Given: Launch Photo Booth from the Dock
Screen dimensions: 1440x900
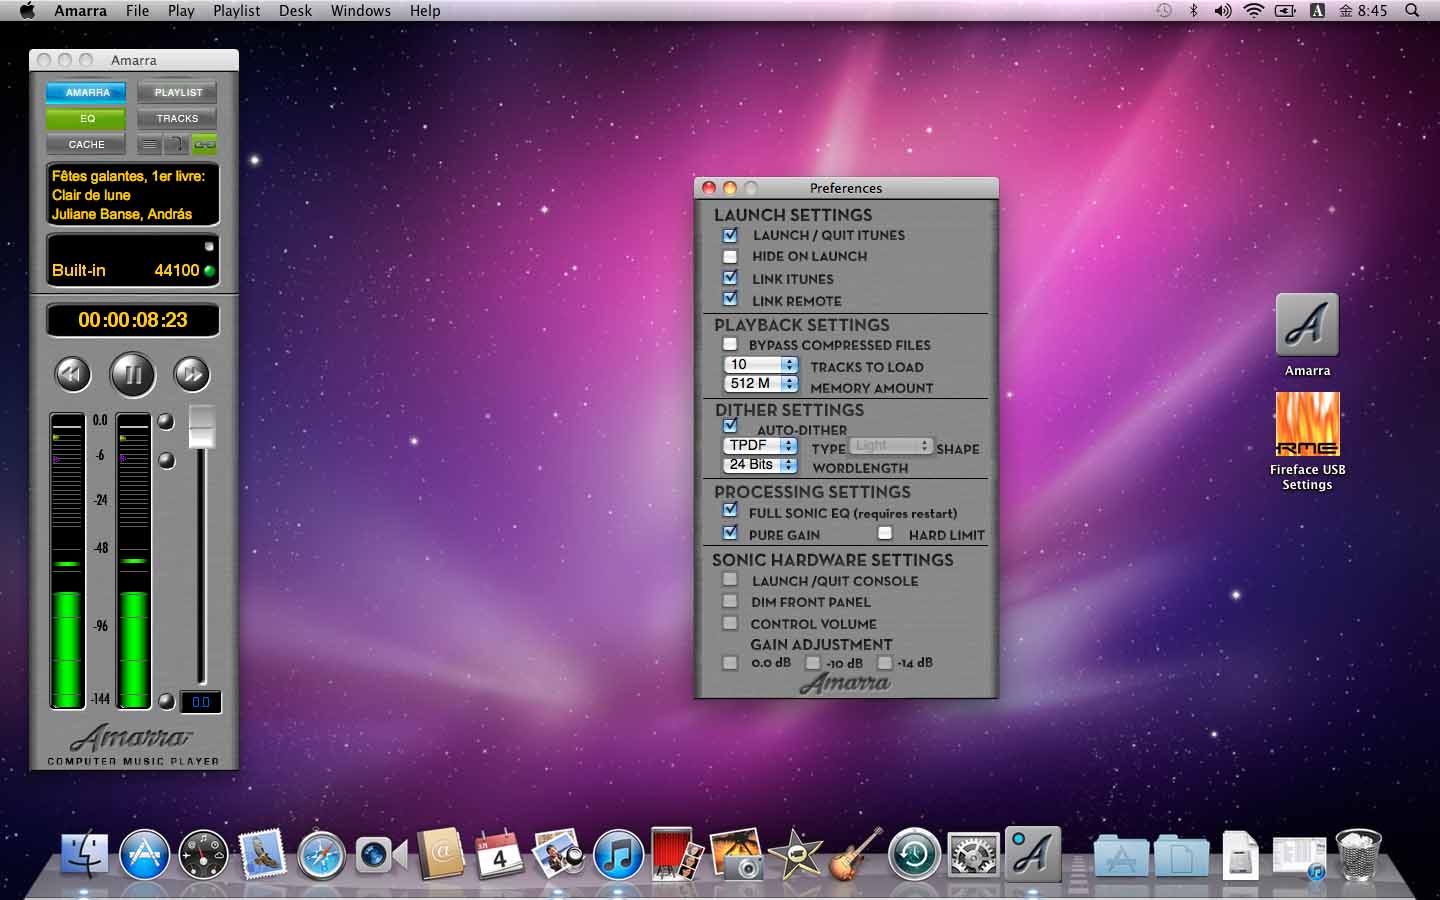Looking at the screenshot, I should tap(677, 854).
